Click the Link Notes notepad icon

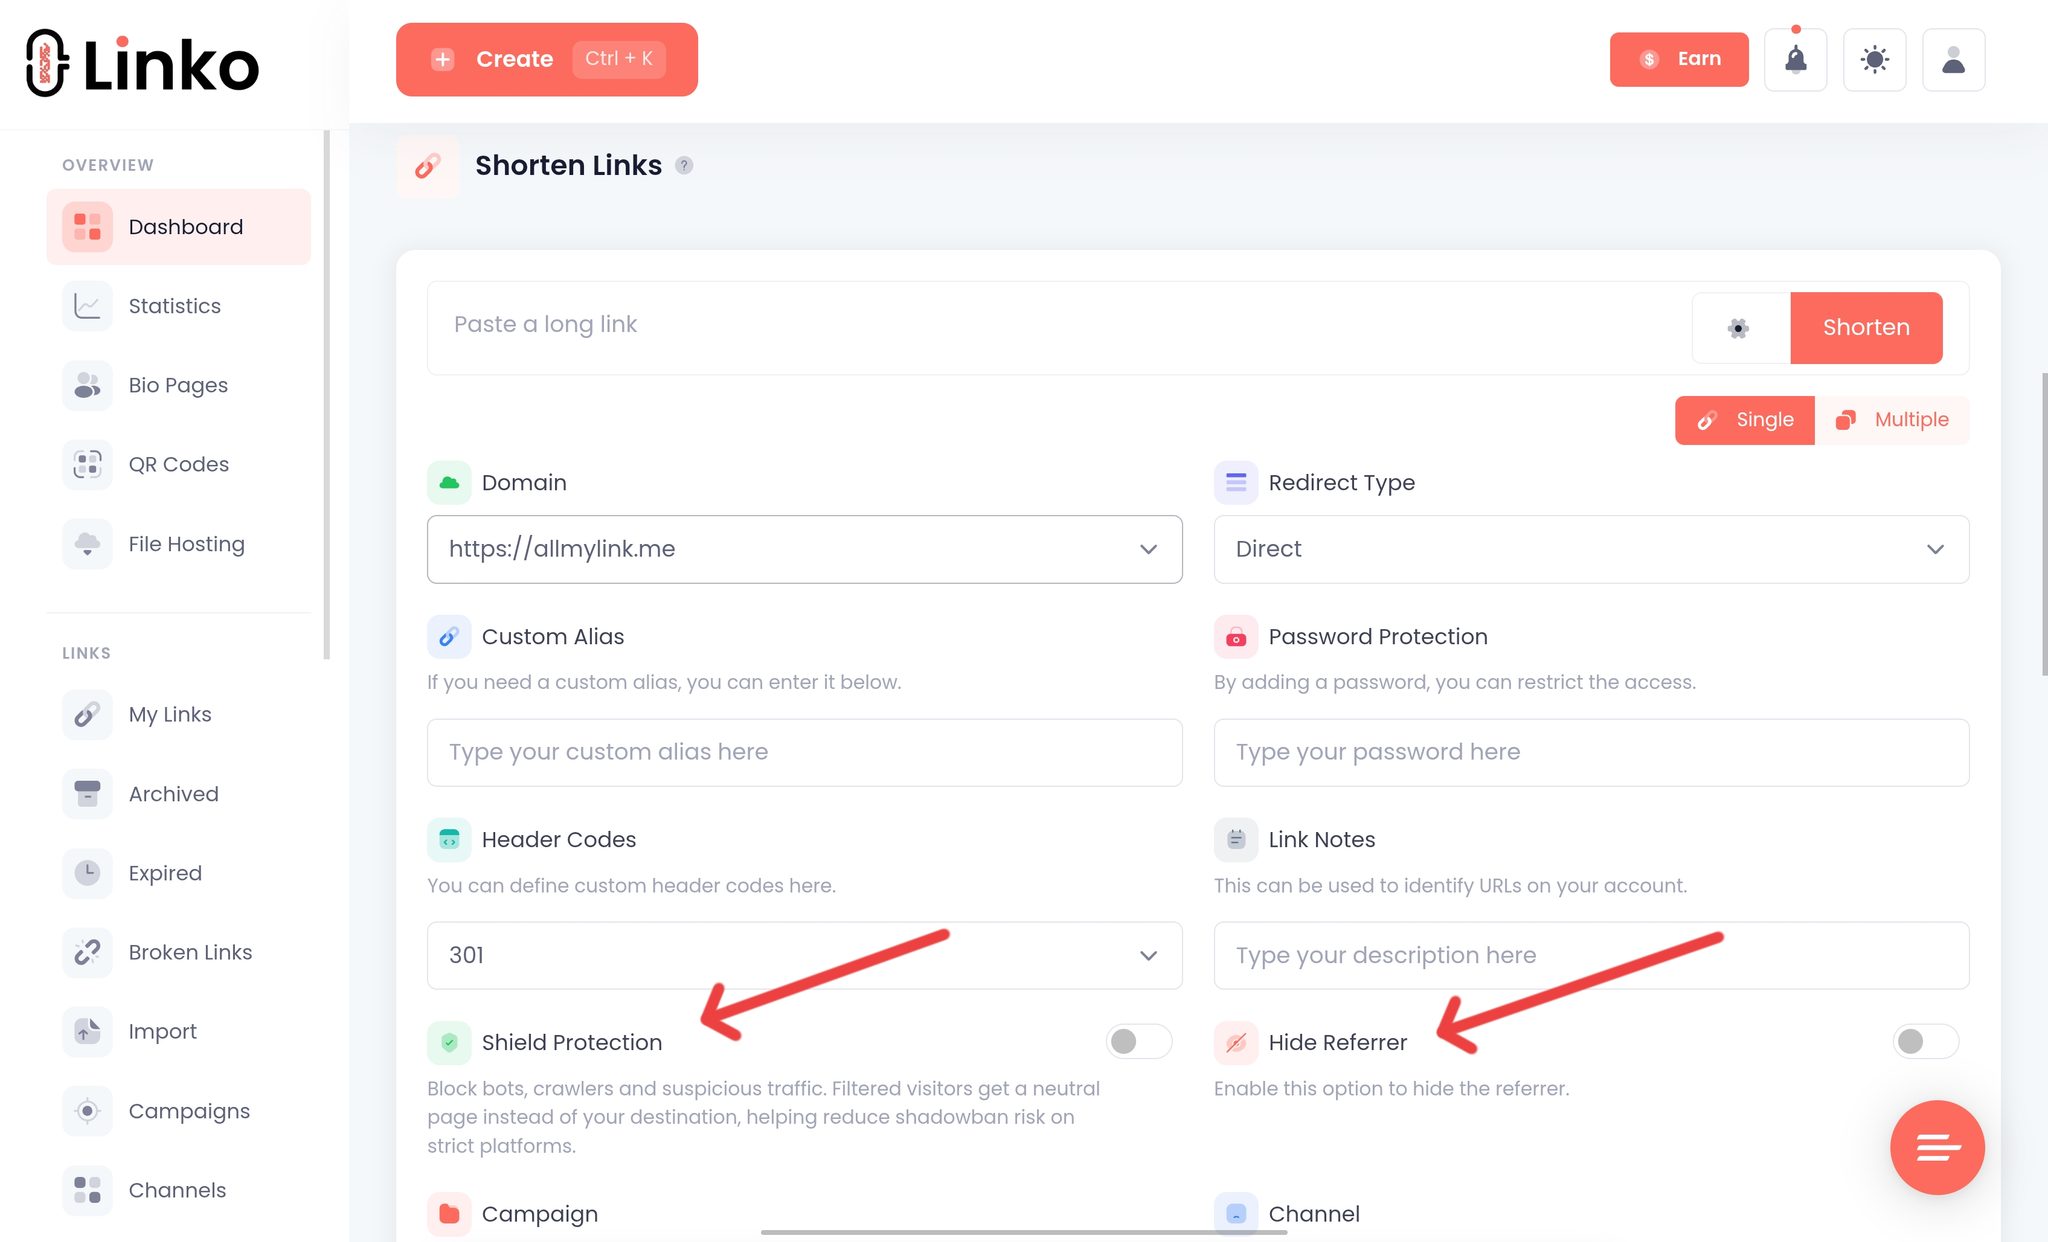click(x=1236, y=840)
